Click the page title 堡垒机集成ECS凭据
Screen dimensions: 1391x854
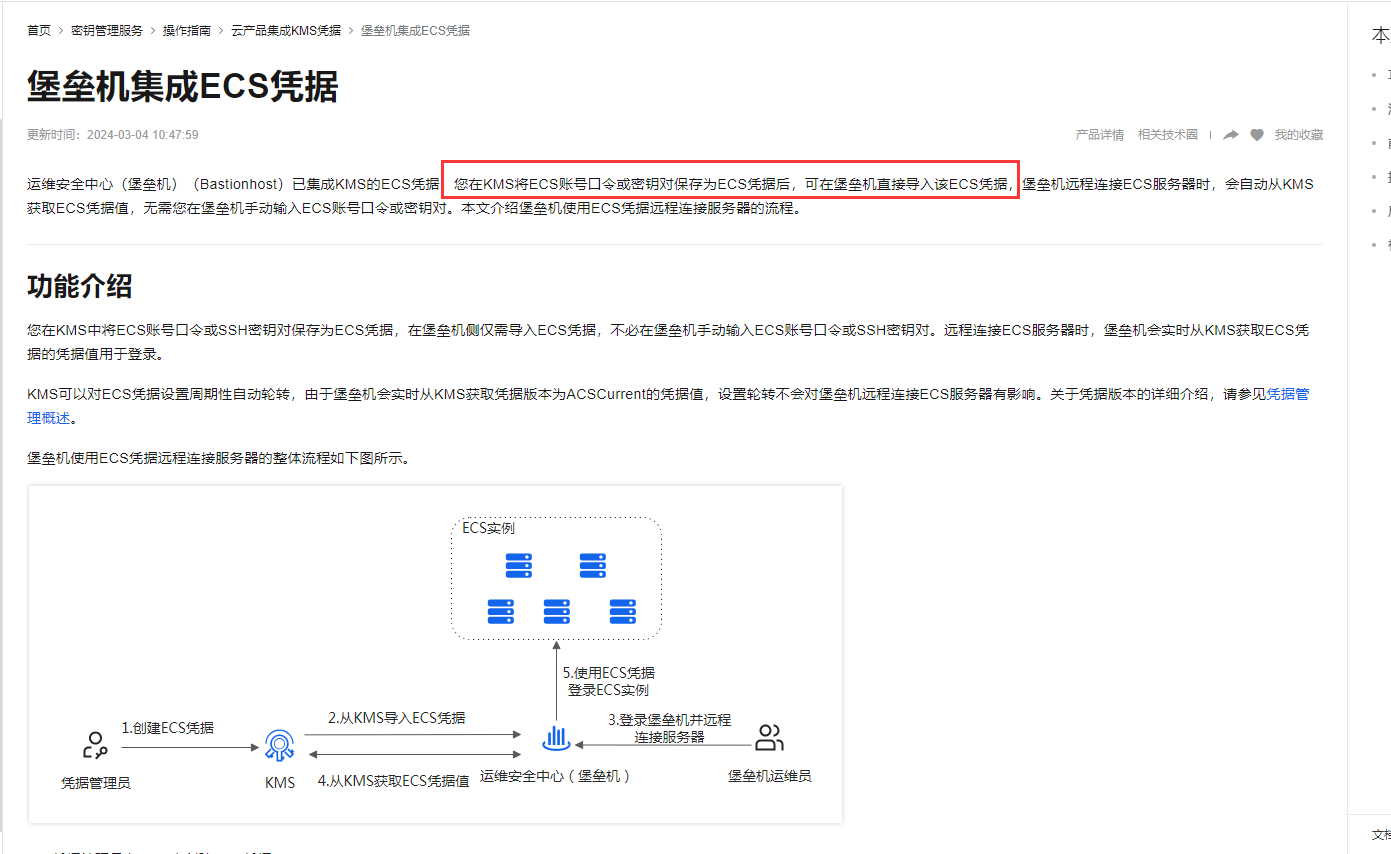coord(182,87)
